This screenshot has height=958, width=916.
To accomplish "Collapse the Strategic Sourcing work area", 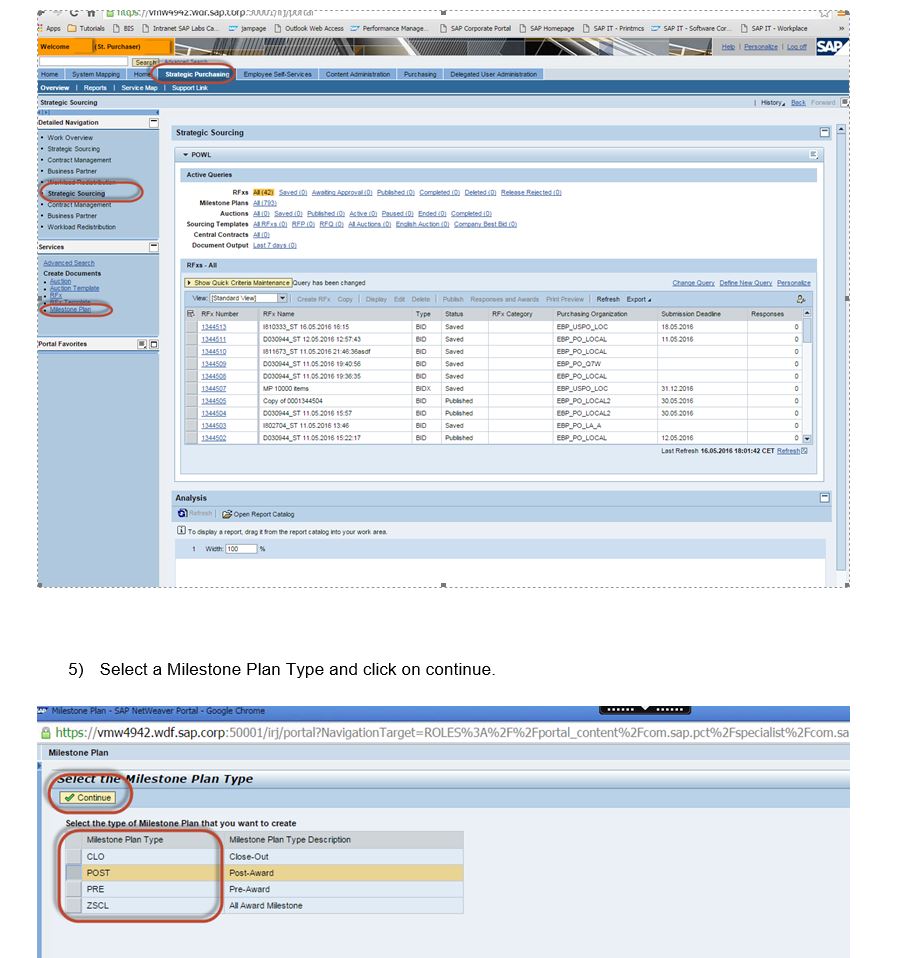I will coord(824,132).
